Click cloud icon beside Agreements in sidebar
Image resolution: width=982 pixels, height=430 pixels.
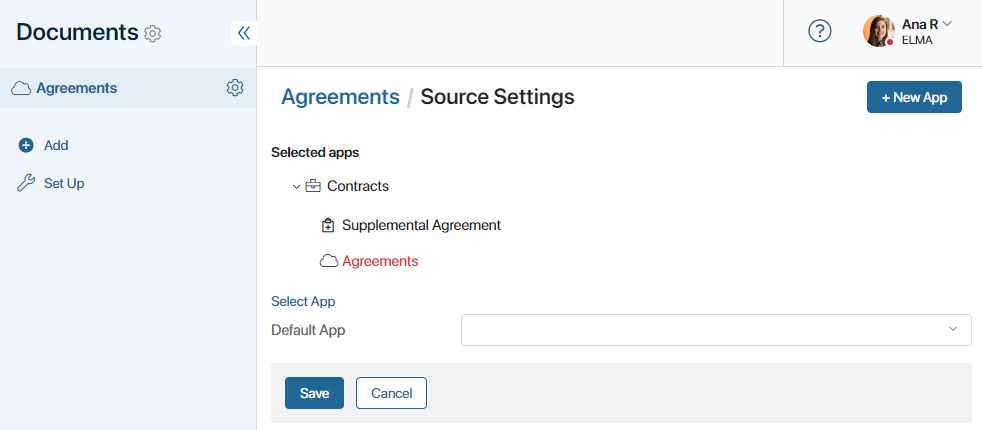click(21, 88)
